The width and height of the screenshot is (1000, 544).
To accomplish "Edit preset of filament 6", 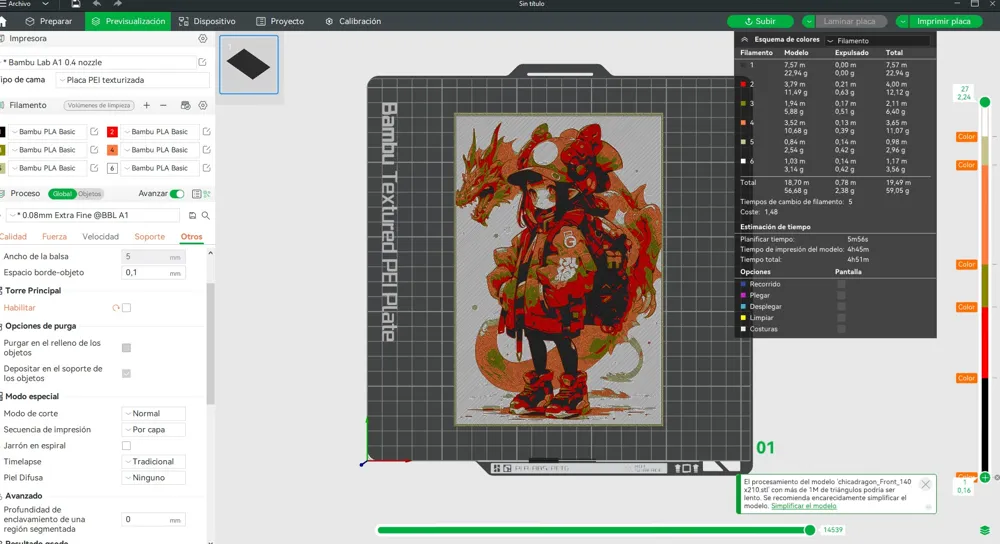I will tap(207, 168).
